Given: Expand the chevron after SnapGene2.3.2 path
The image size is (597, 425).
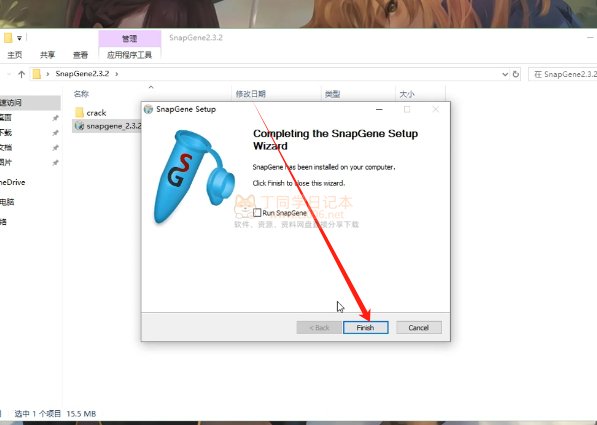Looking at the screenshot, I should point(117,73).
